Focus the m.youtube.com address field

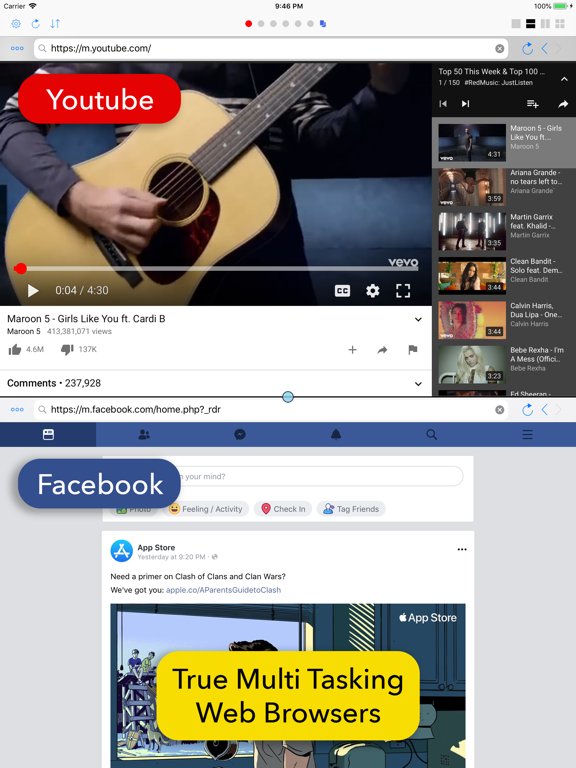(x=270, y=48)
